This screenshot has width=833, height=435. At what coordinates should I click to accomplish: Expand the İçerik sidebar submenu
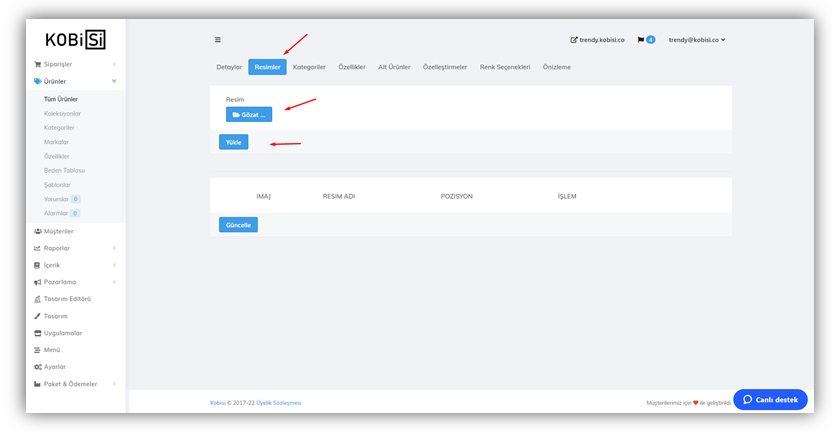(114, 265)
